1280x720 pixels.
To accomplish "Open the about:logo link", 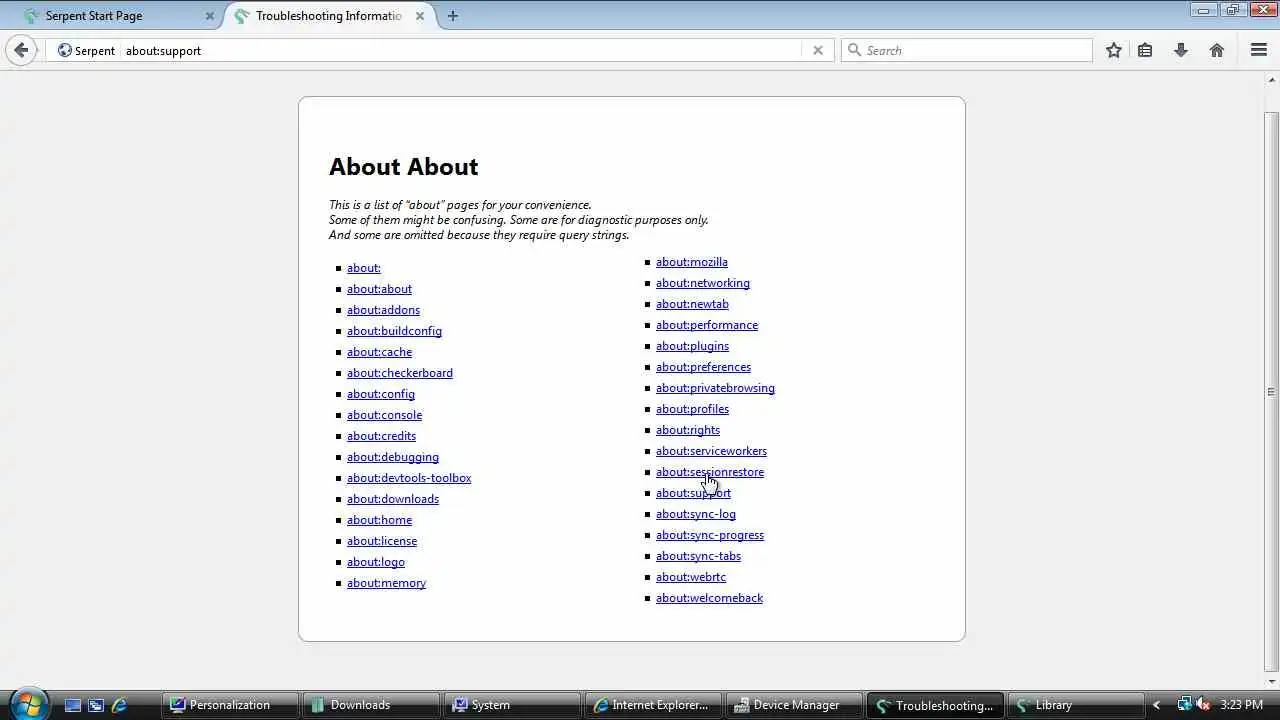I will pyautogui.click(x=376, y=562).
